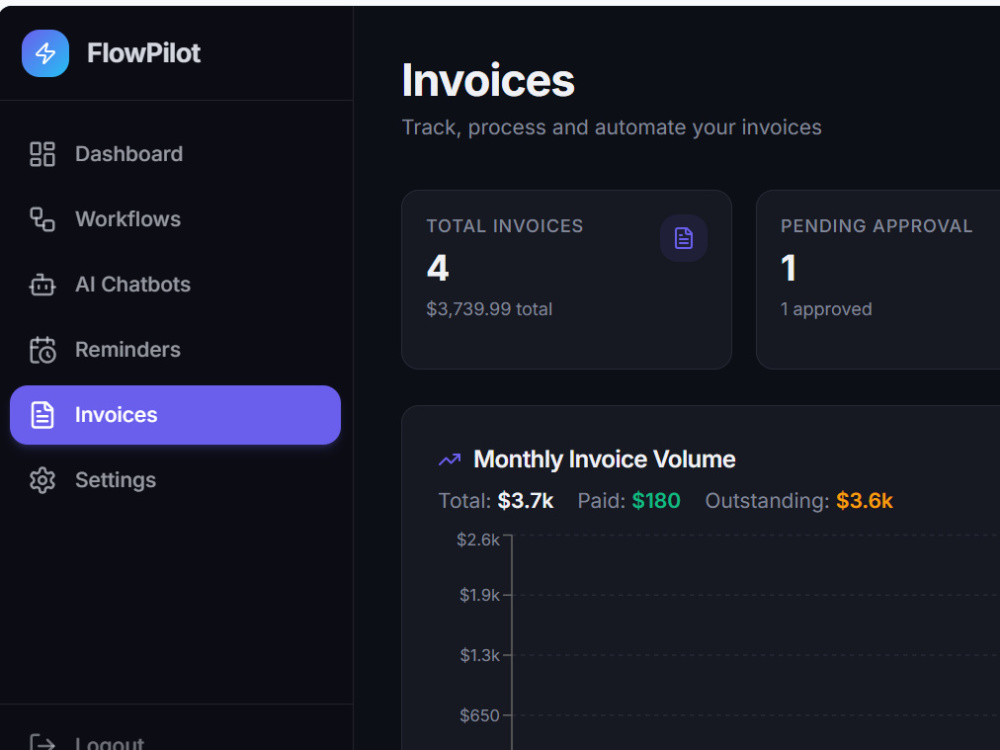1000x750 pixels.
Task: Click the Settings gear icon
Action: [43, 480]
